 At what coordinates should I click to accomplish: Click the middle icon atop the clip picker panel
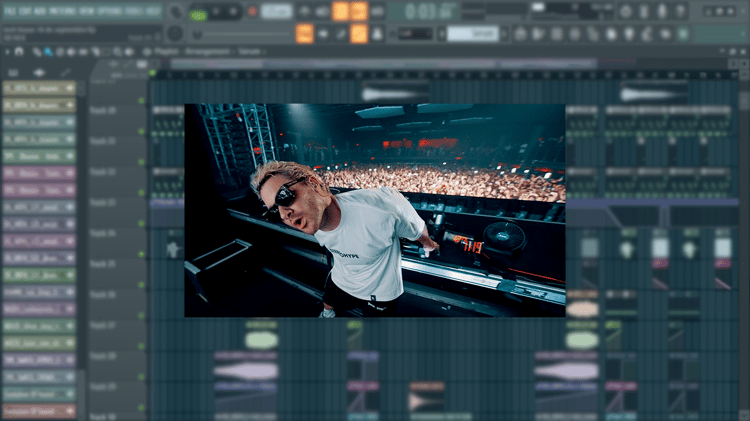pos(39,73)
